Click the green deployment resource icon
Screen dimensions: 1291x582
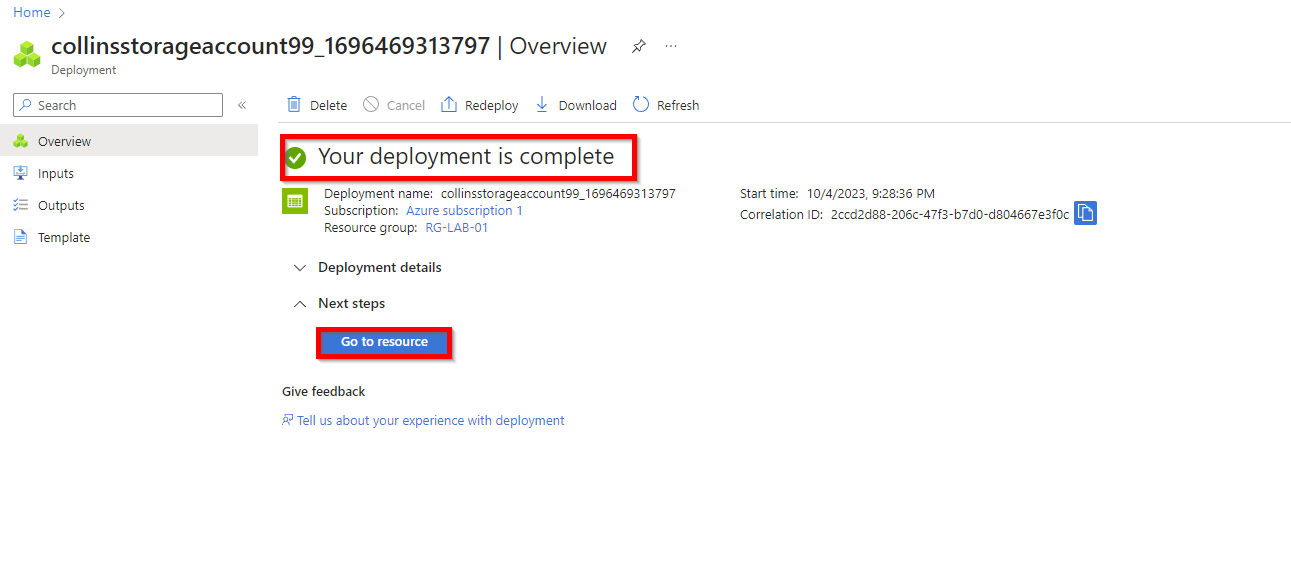(x=295, y=201)
